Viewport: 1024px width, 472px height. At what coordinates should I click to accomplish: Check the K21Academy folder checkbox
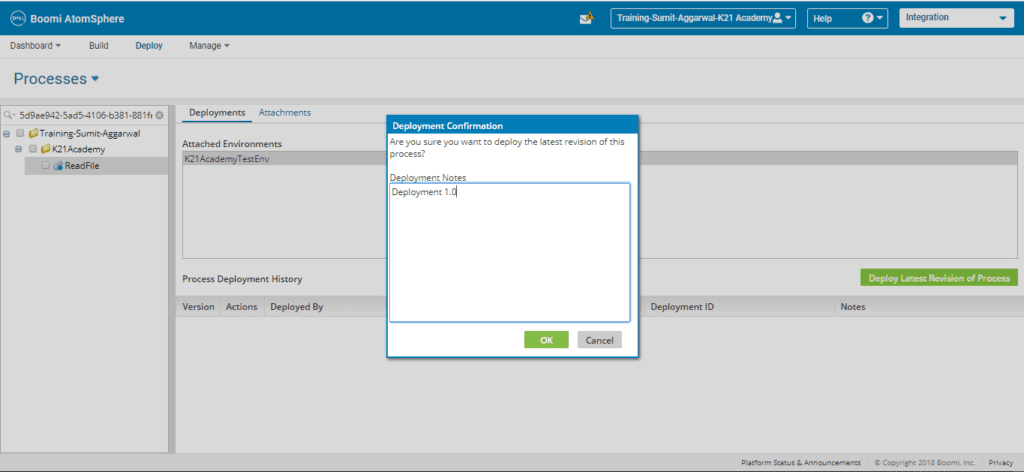pyautogui.click(x=33, y=149)
